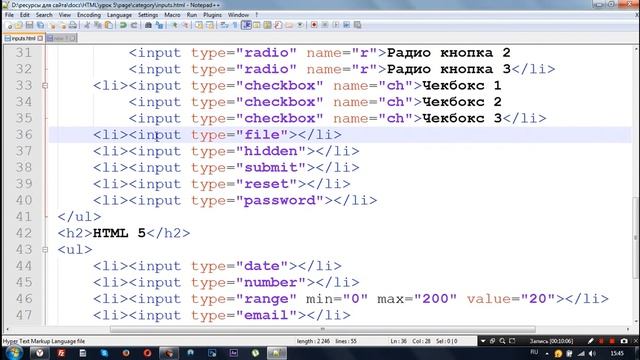Click the "length : 2 246" status bar entry
This screenshot has height=360, width=640.
(x=313, y=341)
